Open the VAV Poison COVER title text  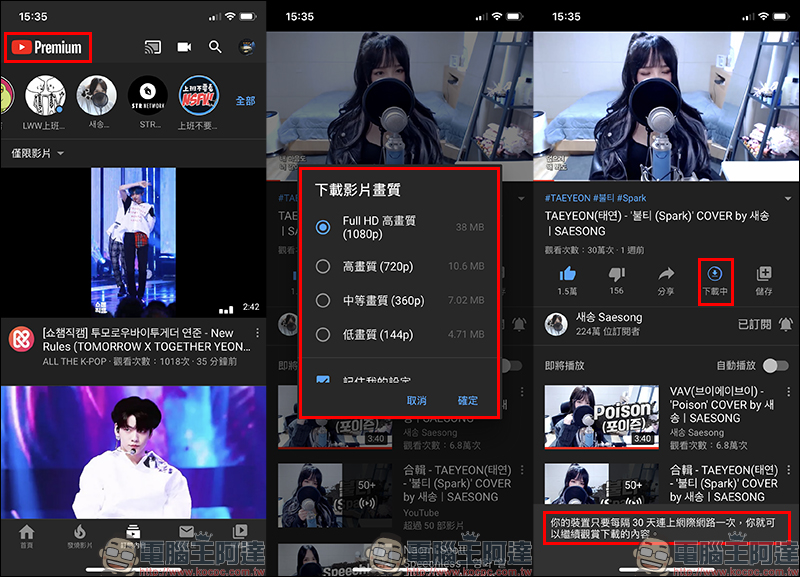point(721,405)
